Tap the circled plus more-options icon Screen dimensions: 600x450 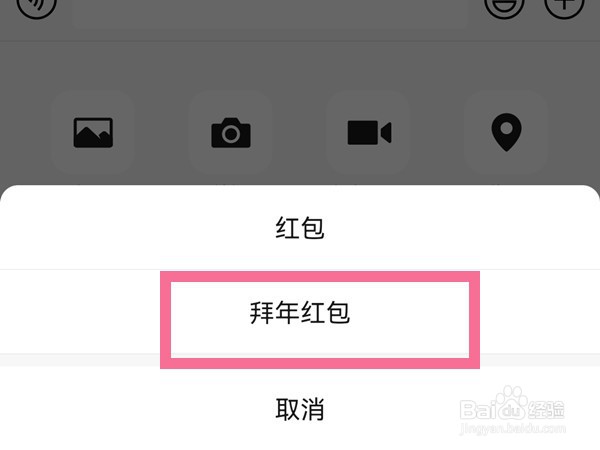564,5
